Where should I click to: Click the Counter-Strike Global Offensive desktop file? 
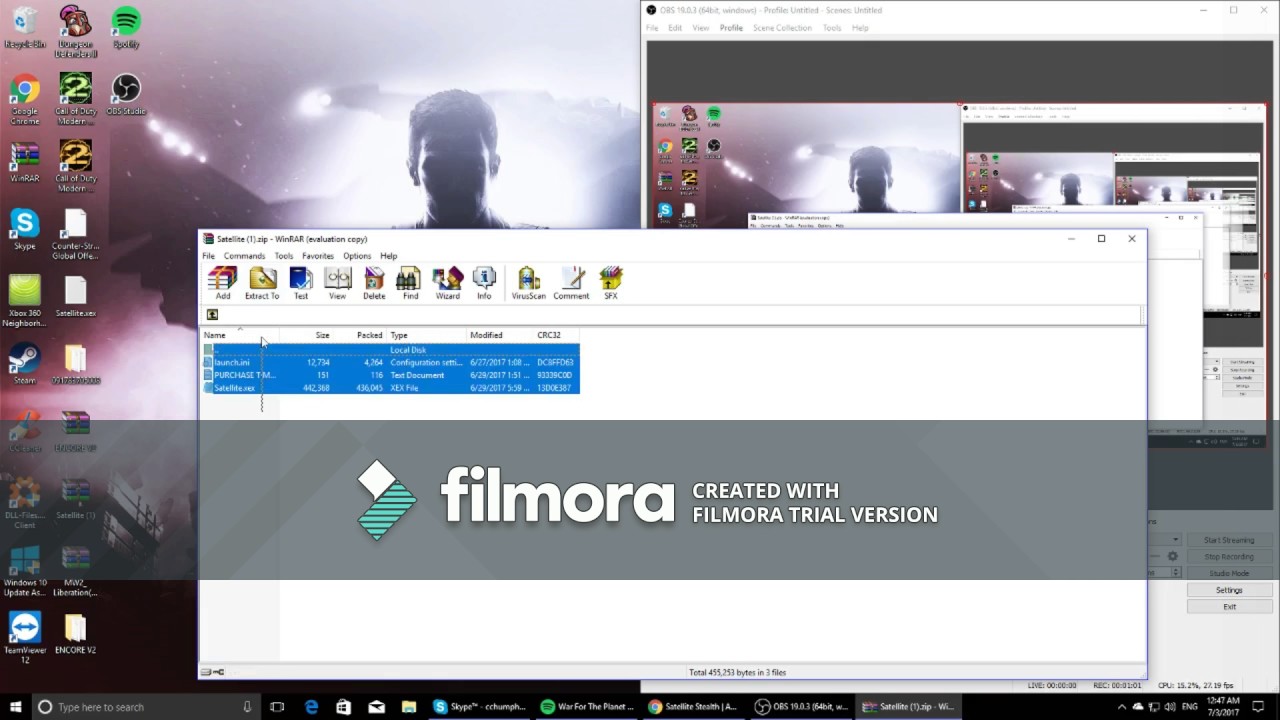[x=75, y=235]
